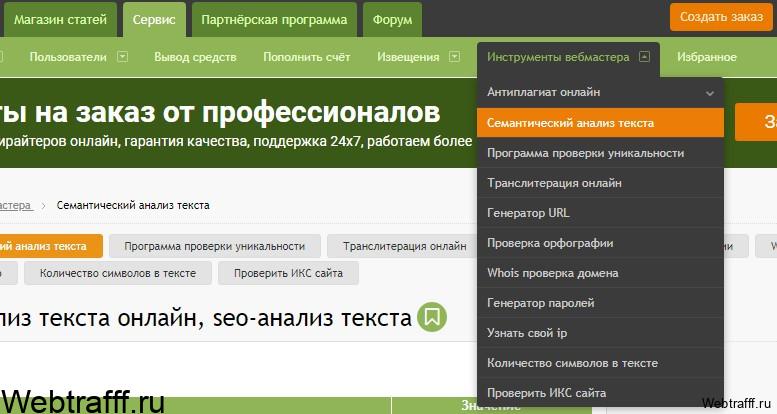This screenshot has width=777, height=414.
Task: Open Вывод средств
Action: [195, 57]
